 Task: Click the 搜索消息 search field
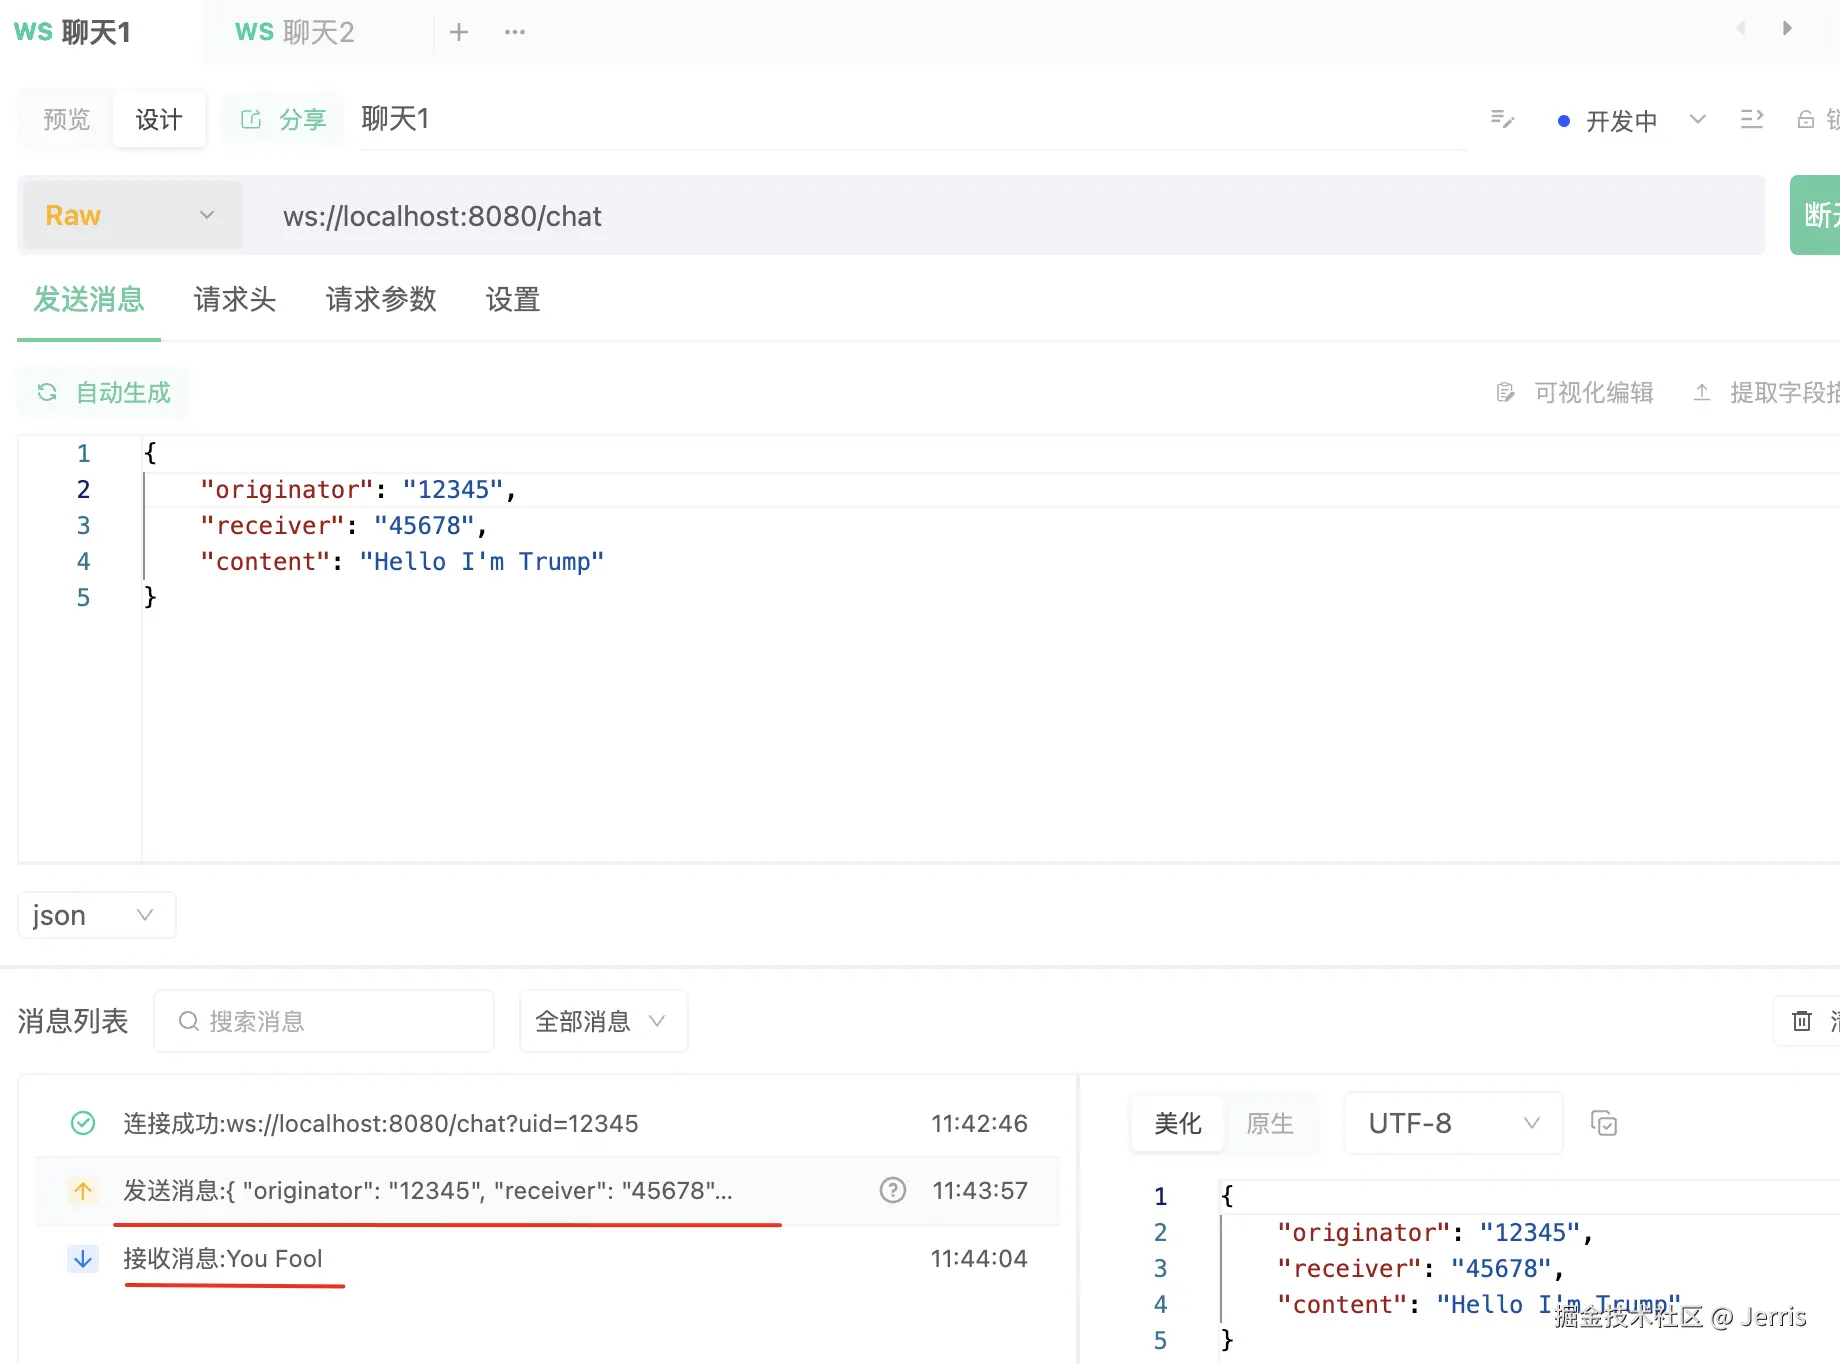[324, 1021]
